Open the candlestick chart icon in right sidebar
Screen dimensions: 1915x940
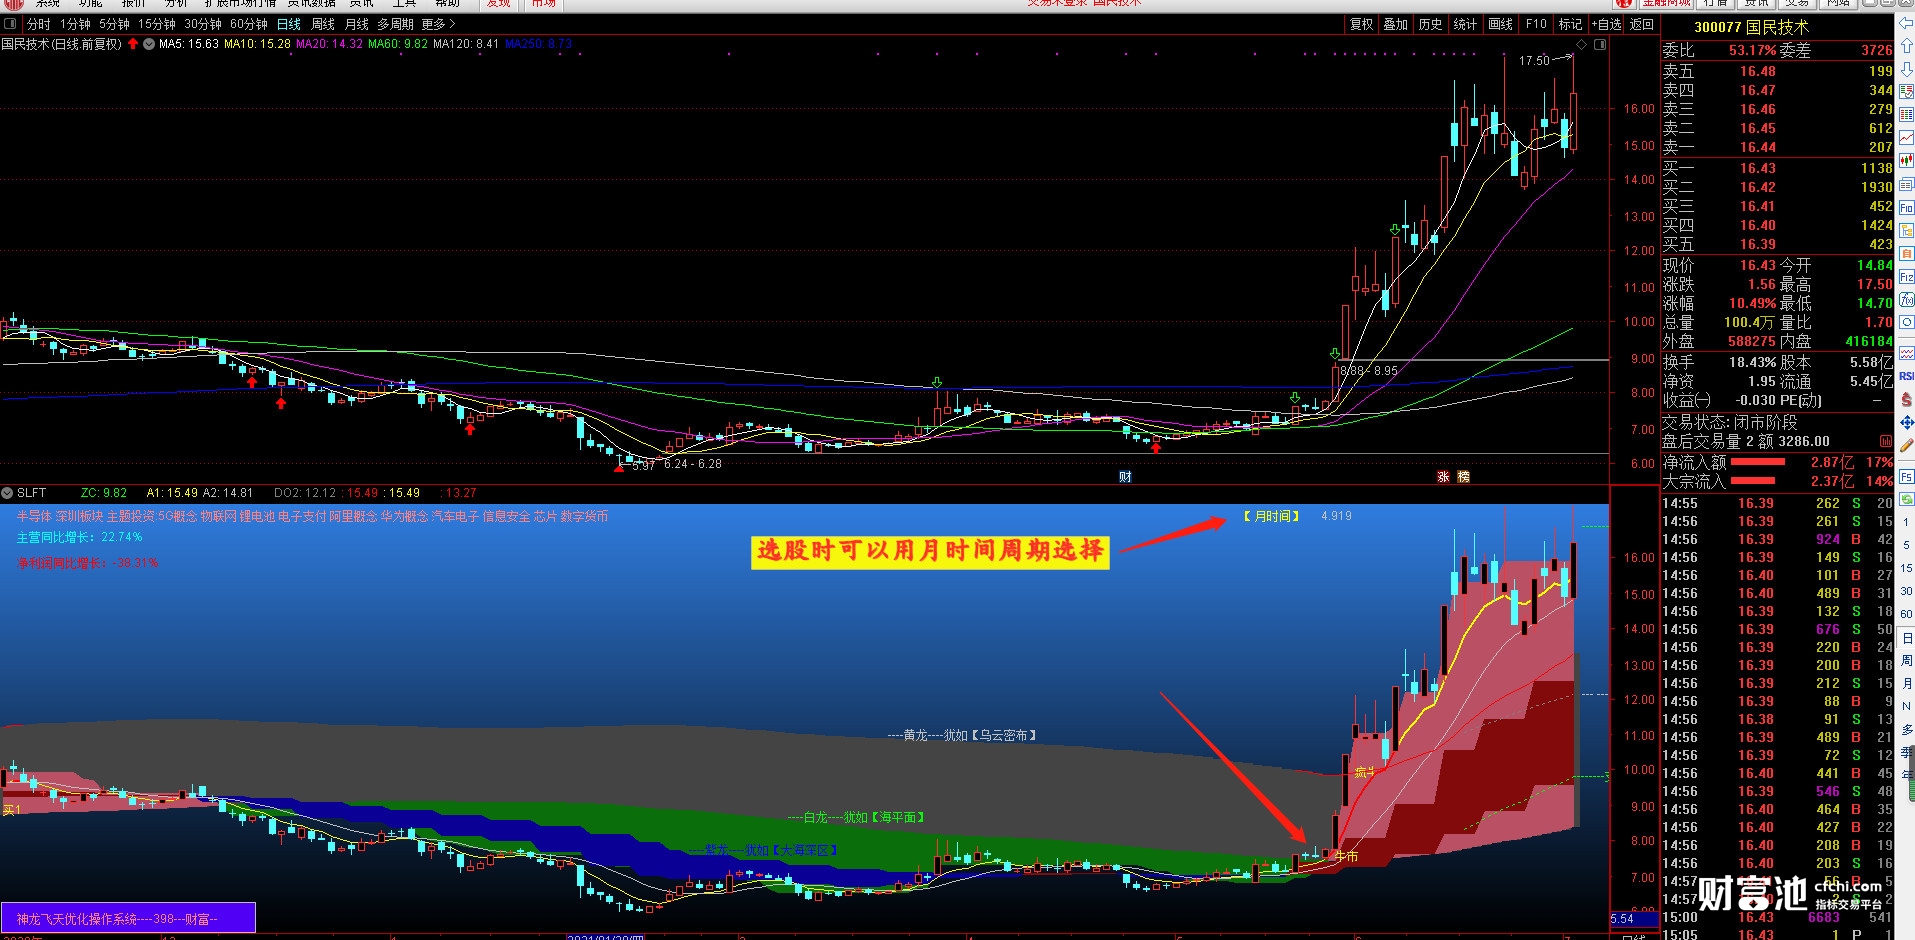(1906, 160)
